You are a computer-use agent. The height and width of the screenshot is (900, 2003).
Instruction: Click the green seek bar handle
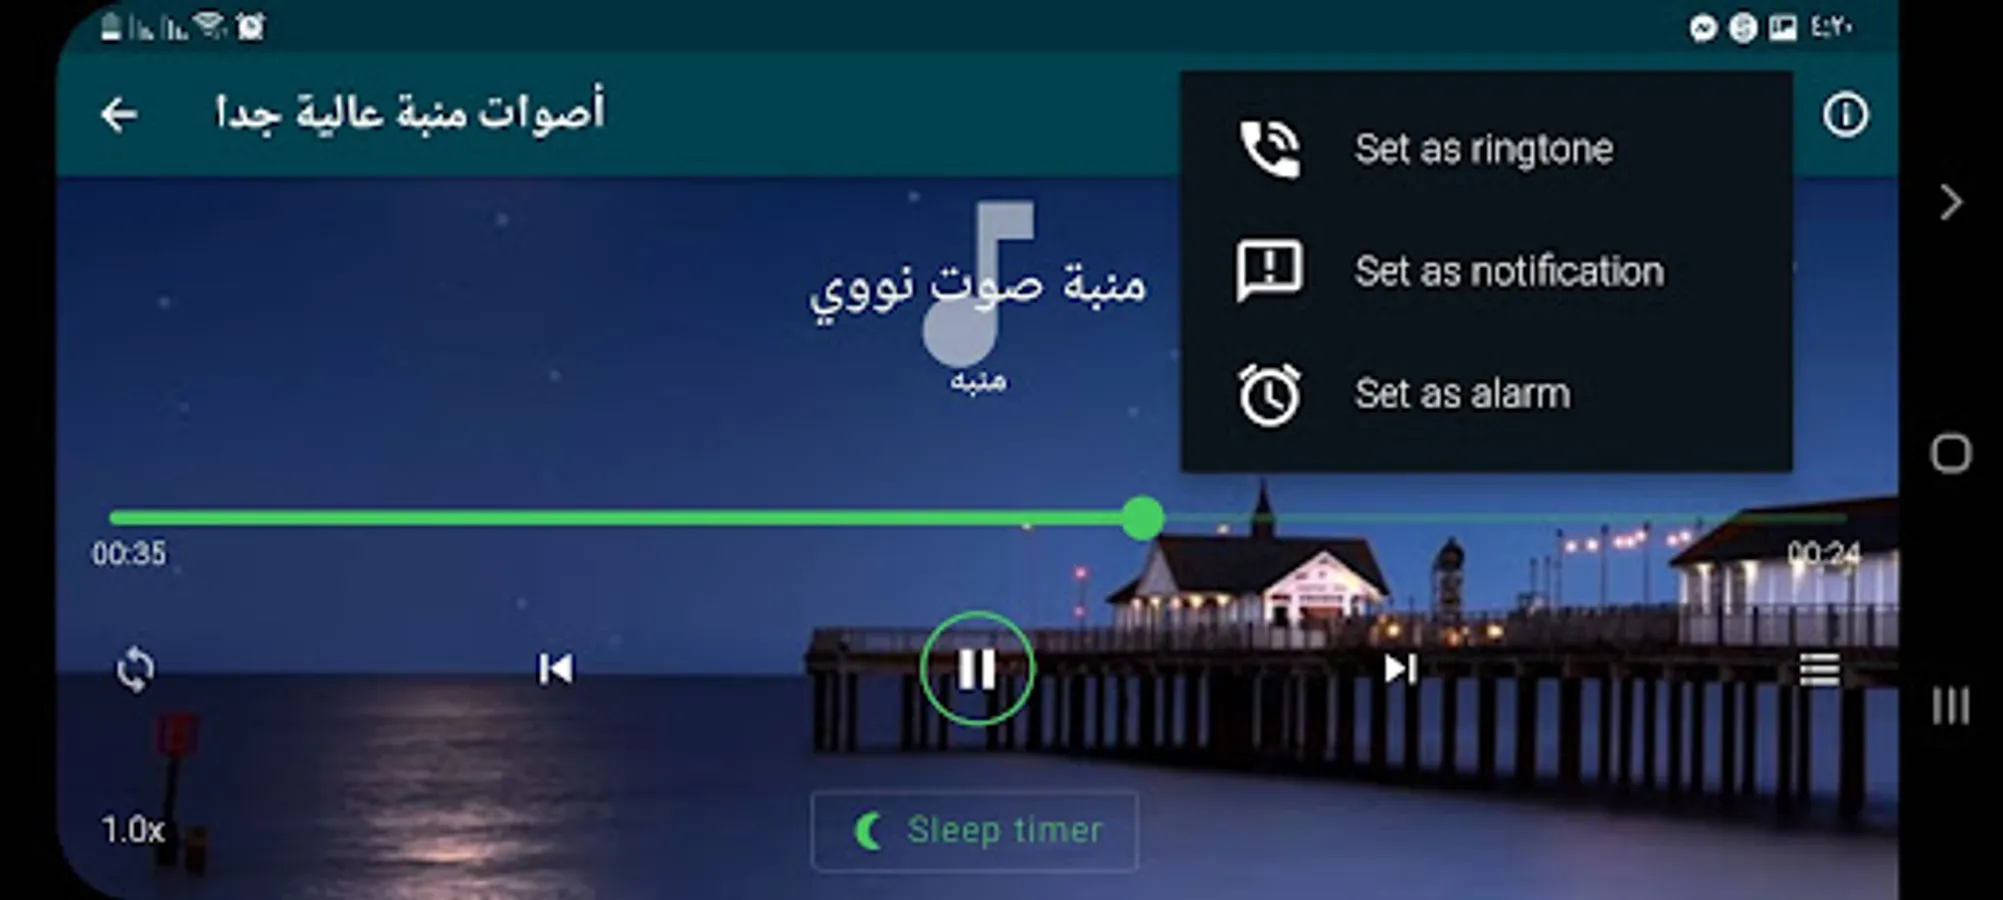(x=1142, y=518)
